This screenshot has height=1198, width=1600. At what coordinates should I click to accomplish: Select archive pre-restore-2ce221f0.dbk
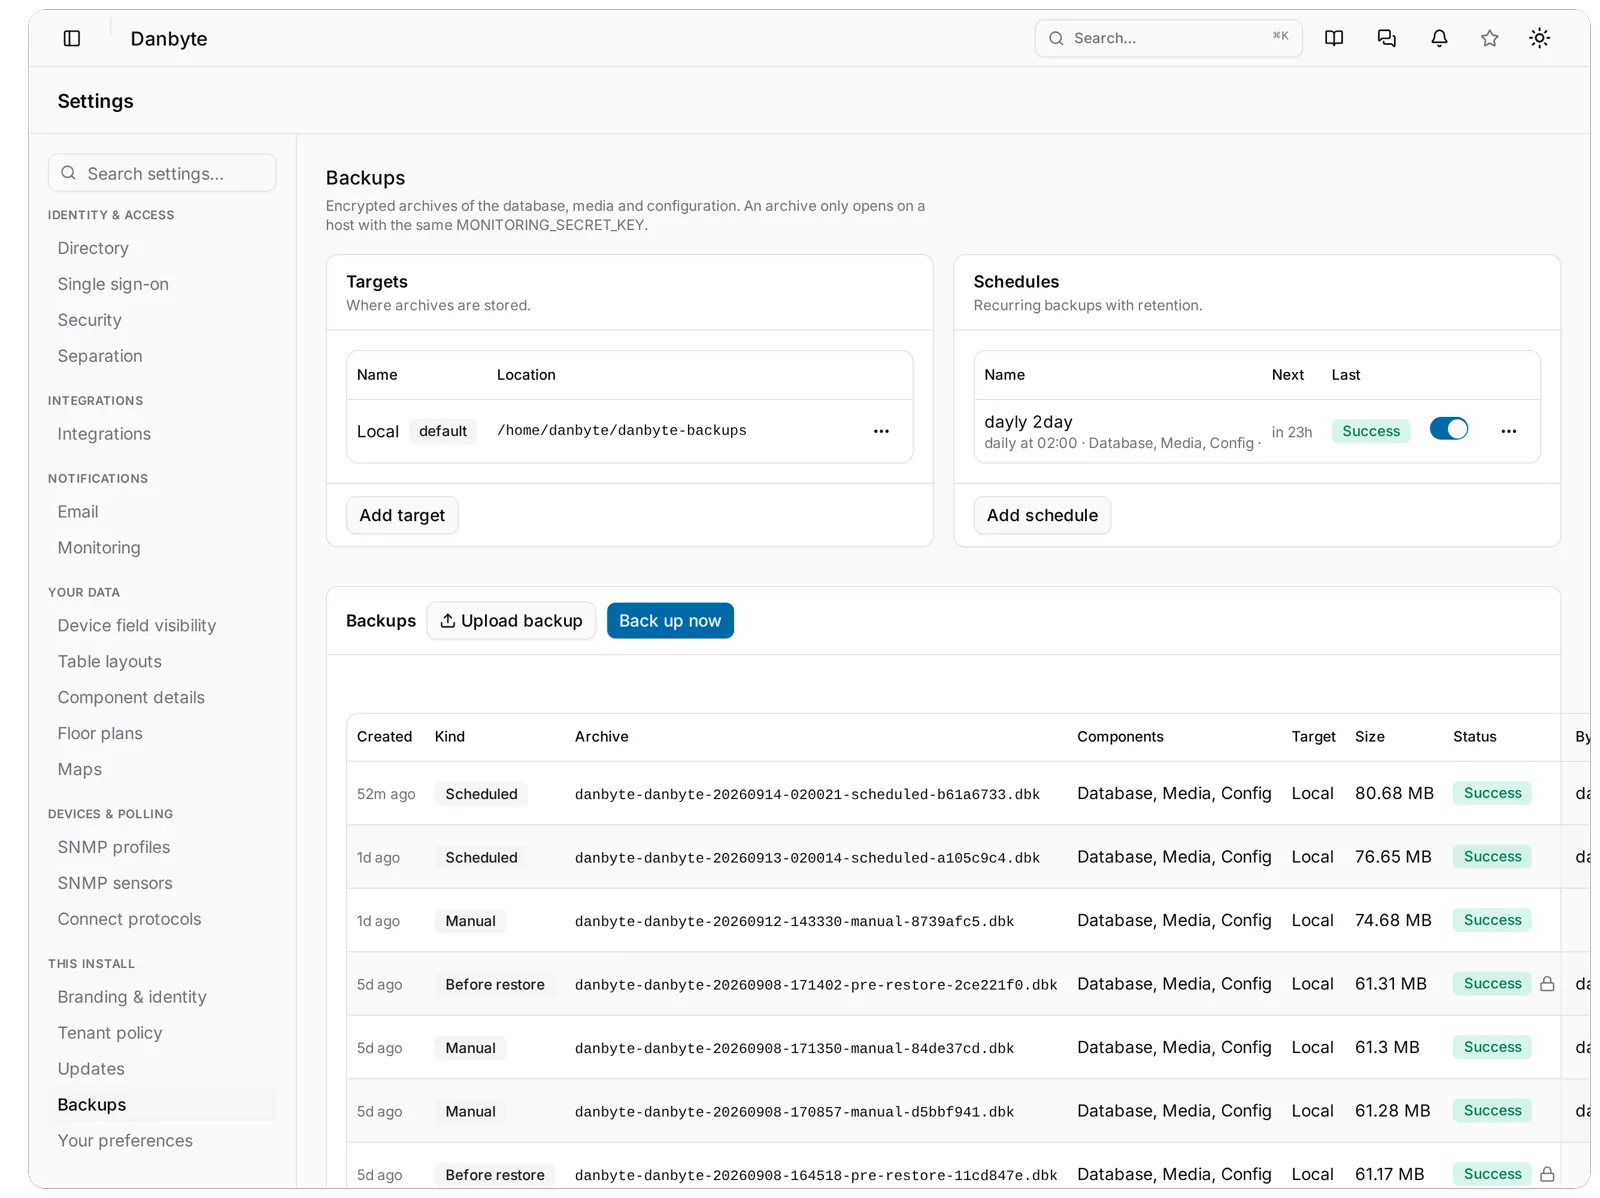pyautogui.click(x=816, y=985)
